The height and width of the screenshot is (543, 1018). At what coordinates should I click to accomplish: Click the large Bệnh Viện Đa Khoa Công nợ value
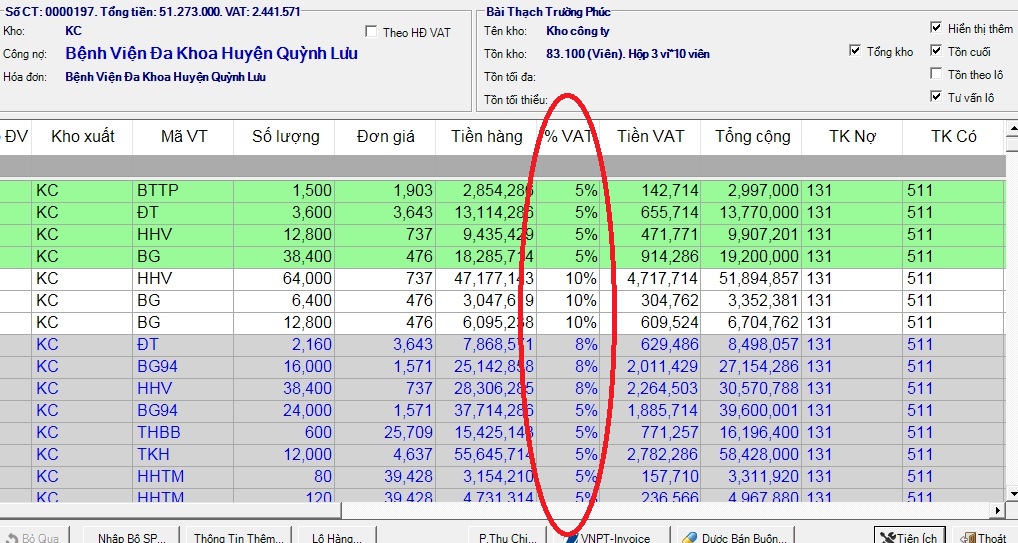click(212, 53)
